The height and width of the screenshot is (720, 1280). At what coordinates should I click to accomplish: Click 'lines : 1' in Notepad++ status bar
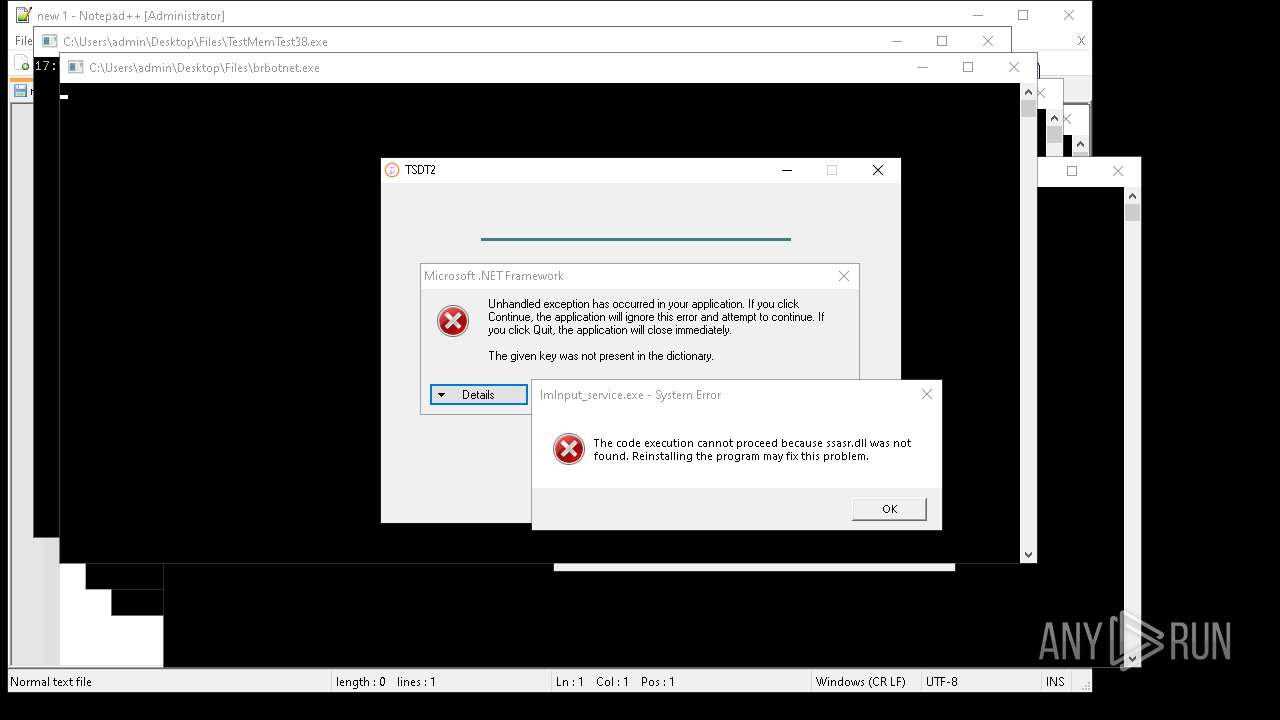click(416, 682)
